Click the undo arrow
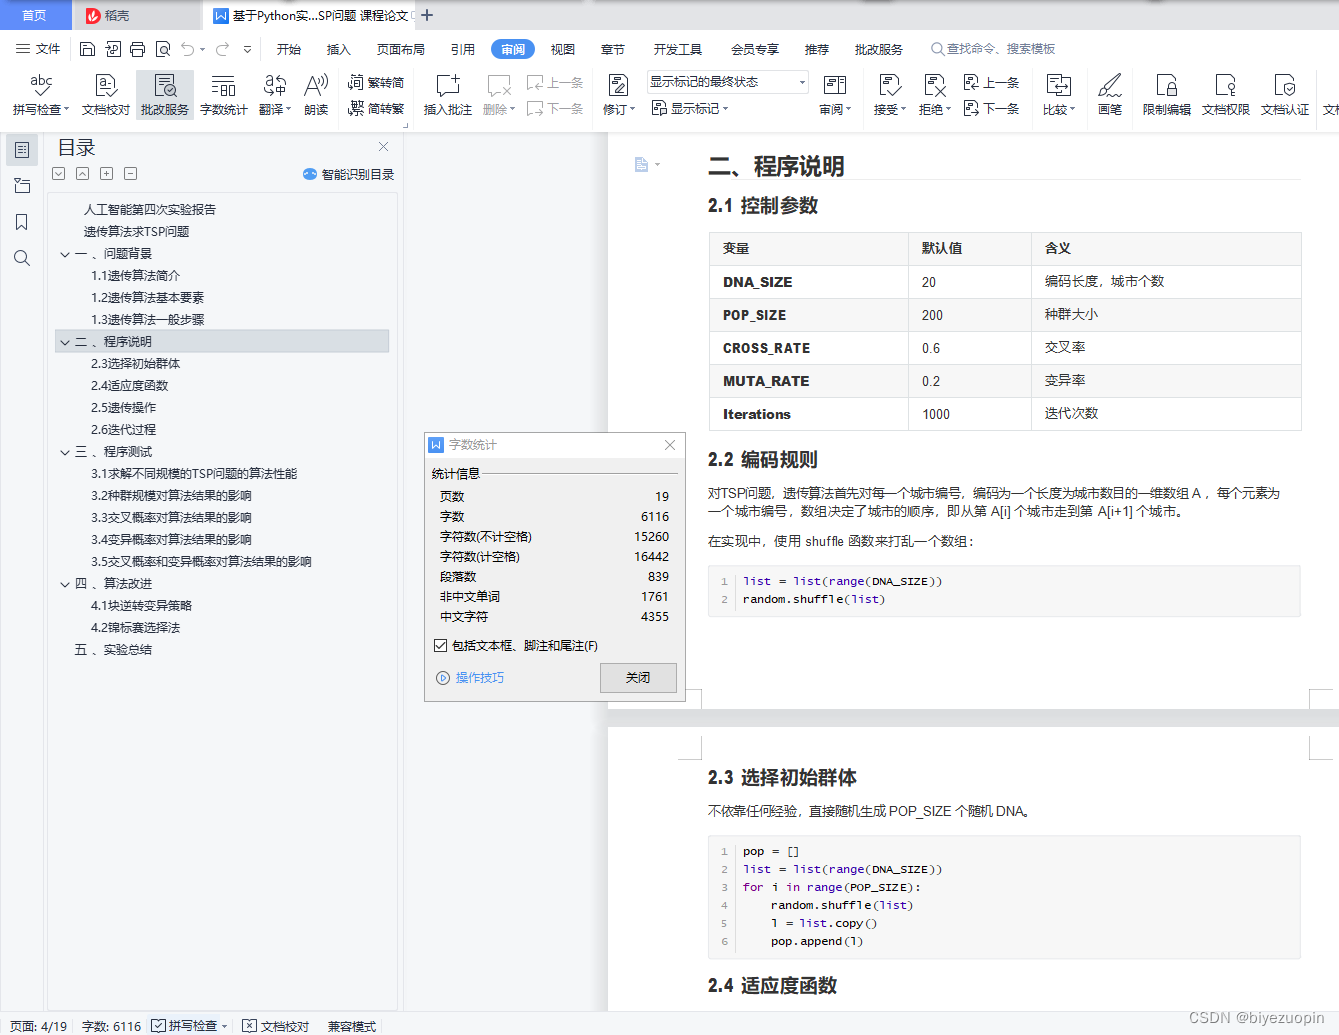The image size is (1339, 1035). pos(188,49)
